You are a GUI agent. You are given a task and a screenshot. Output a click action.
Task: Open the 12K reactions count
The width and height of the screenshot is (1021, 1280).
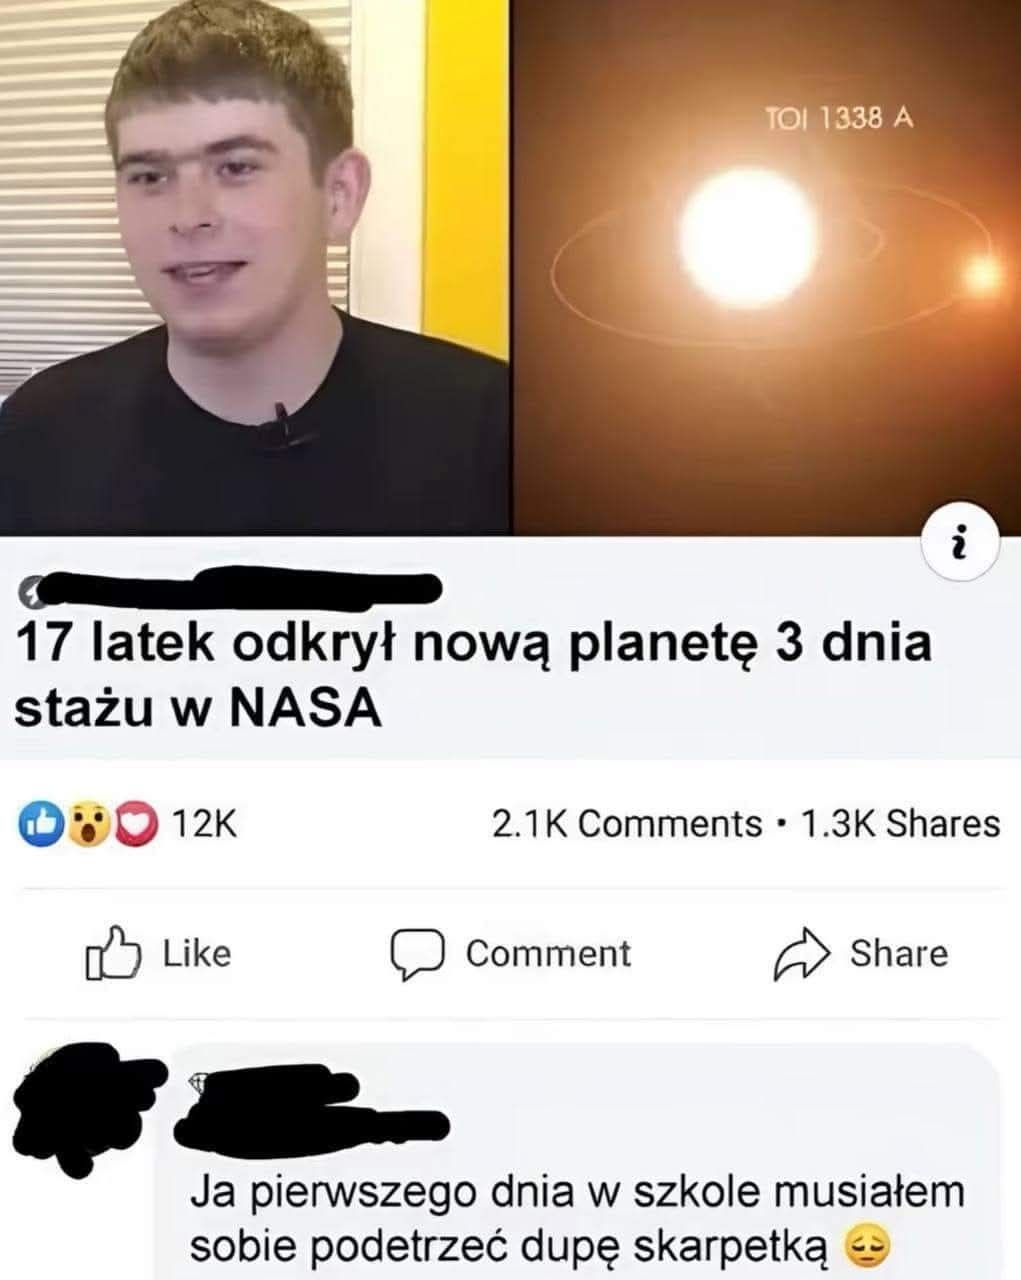[204, 824]
